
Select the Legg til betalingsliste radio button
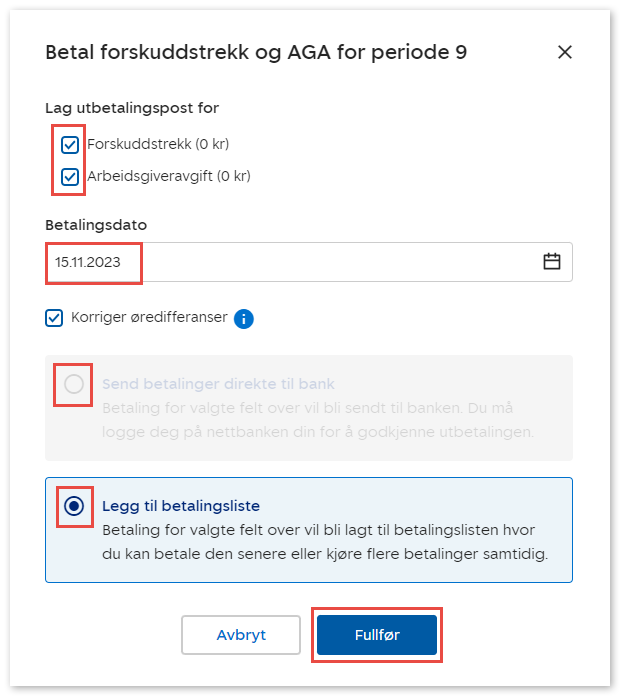tap(74, 506)
